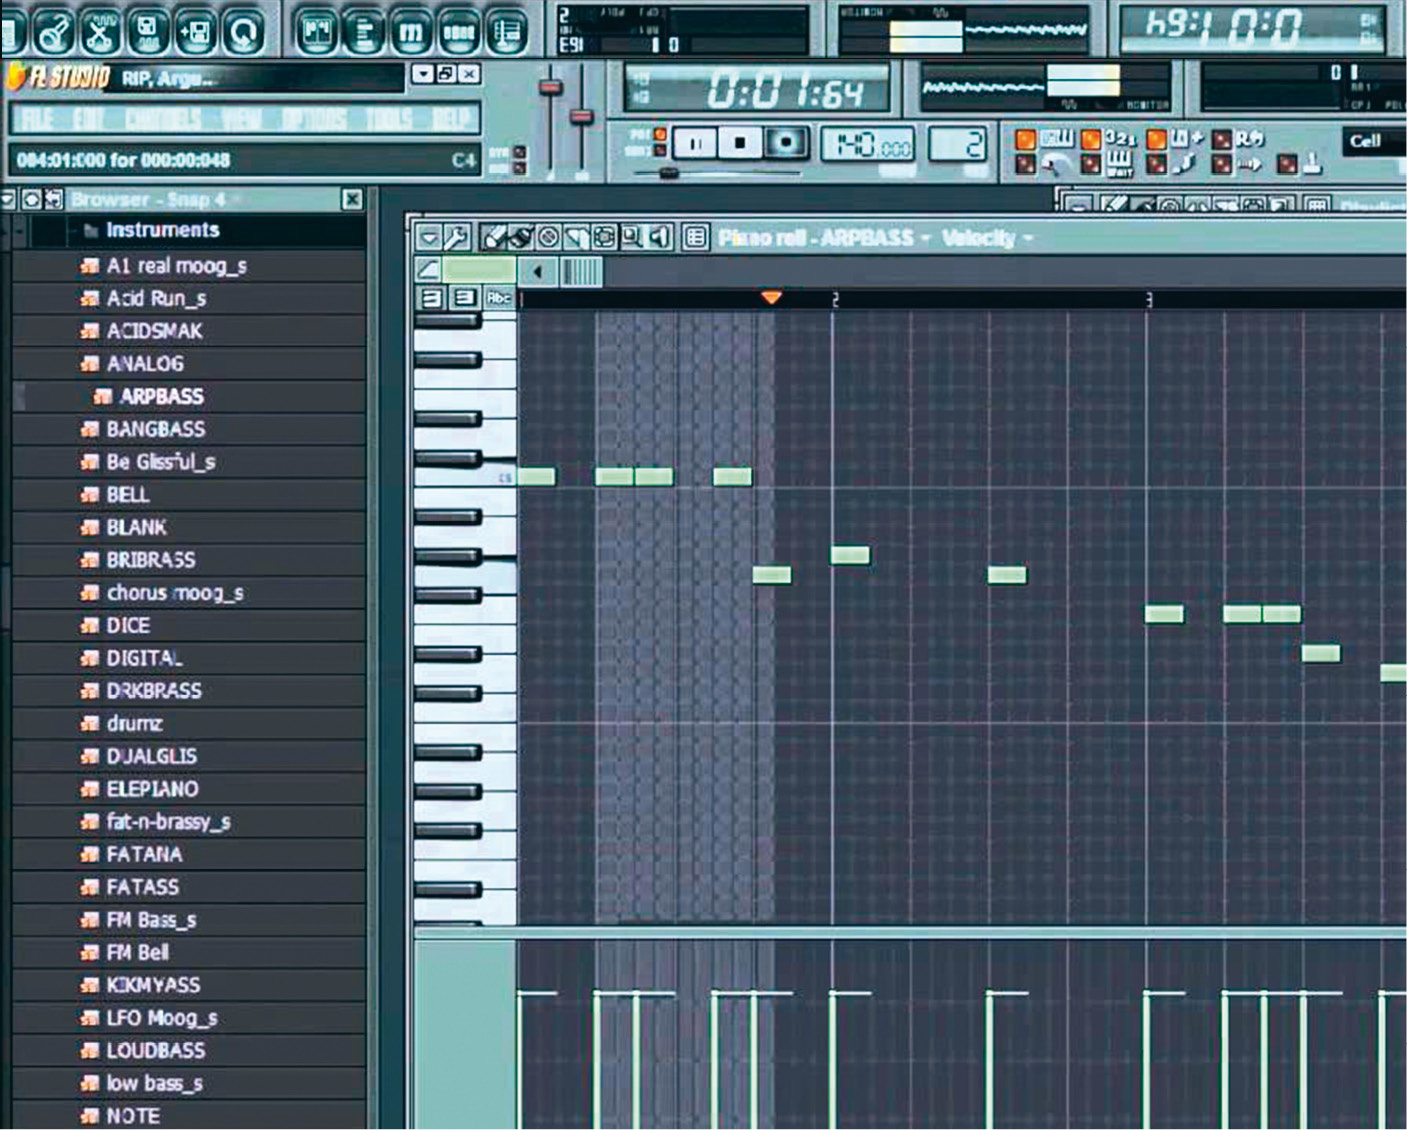Open the browser options menu arrow
Image resolution: width=1407 pixels, height=1130 pixels.
click(x=7, y=199)
